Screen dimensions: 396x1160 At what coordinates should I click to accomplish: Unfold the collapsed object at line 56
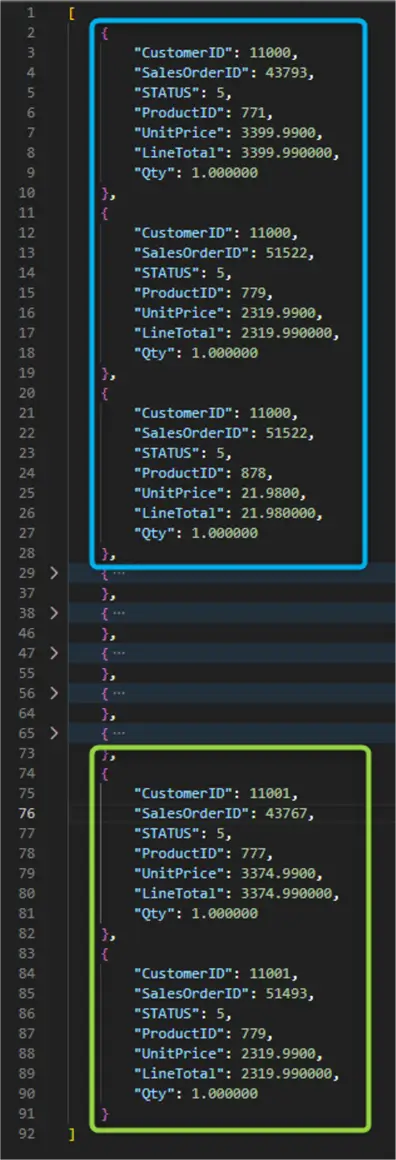pyautogui.click(x=53, y=693)
